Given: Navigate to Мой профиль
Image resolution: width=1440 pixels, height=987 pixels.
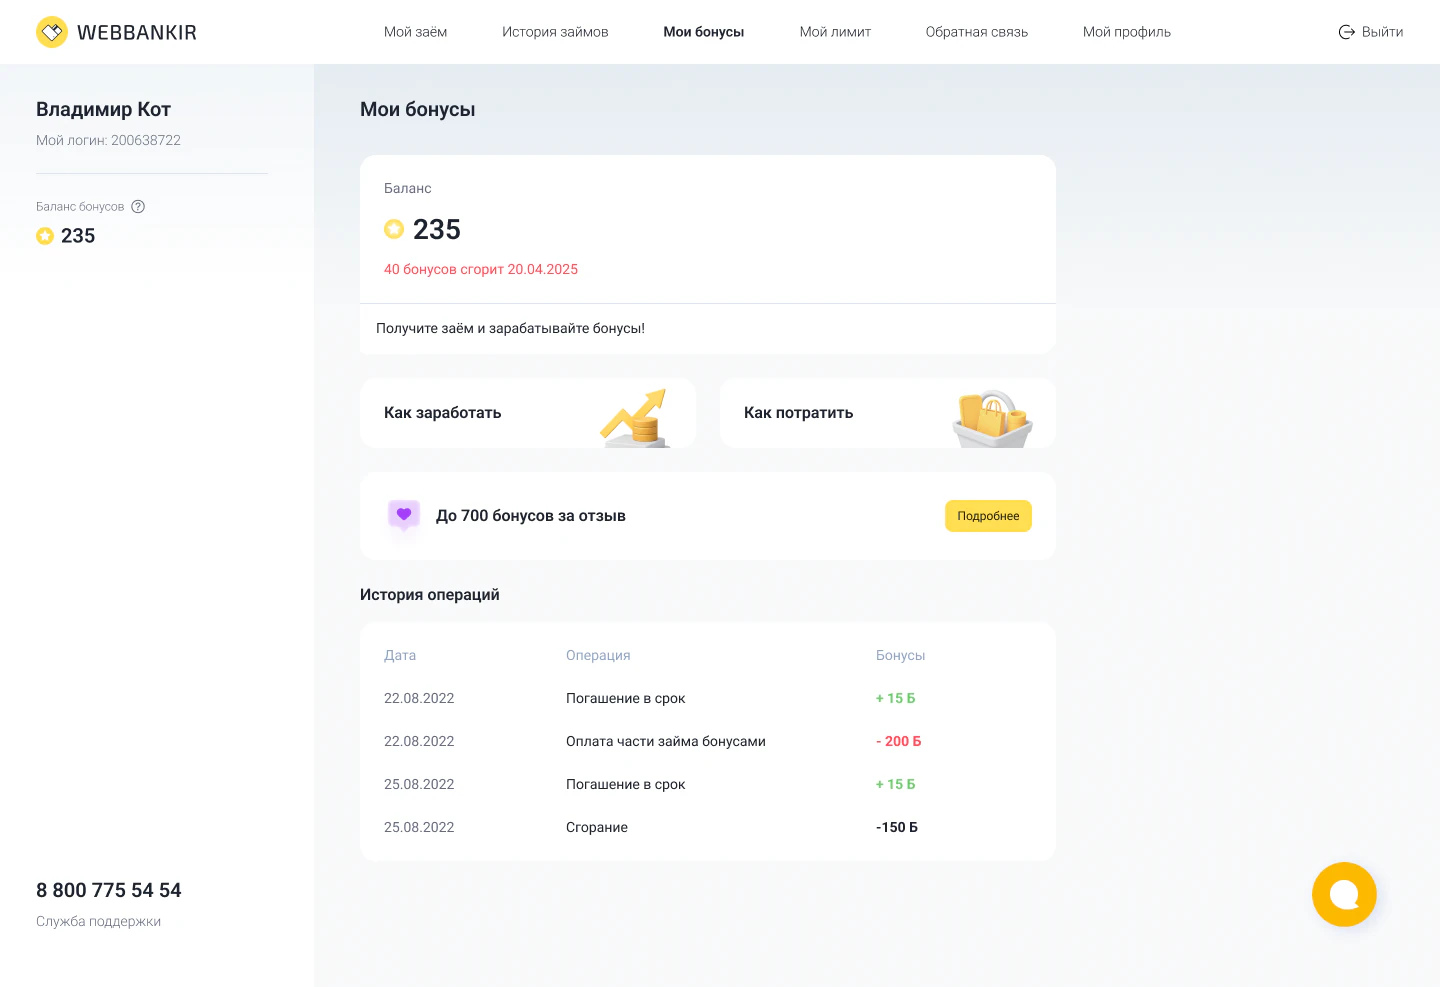Looking at the screenshot, I should pos(1126,32).
